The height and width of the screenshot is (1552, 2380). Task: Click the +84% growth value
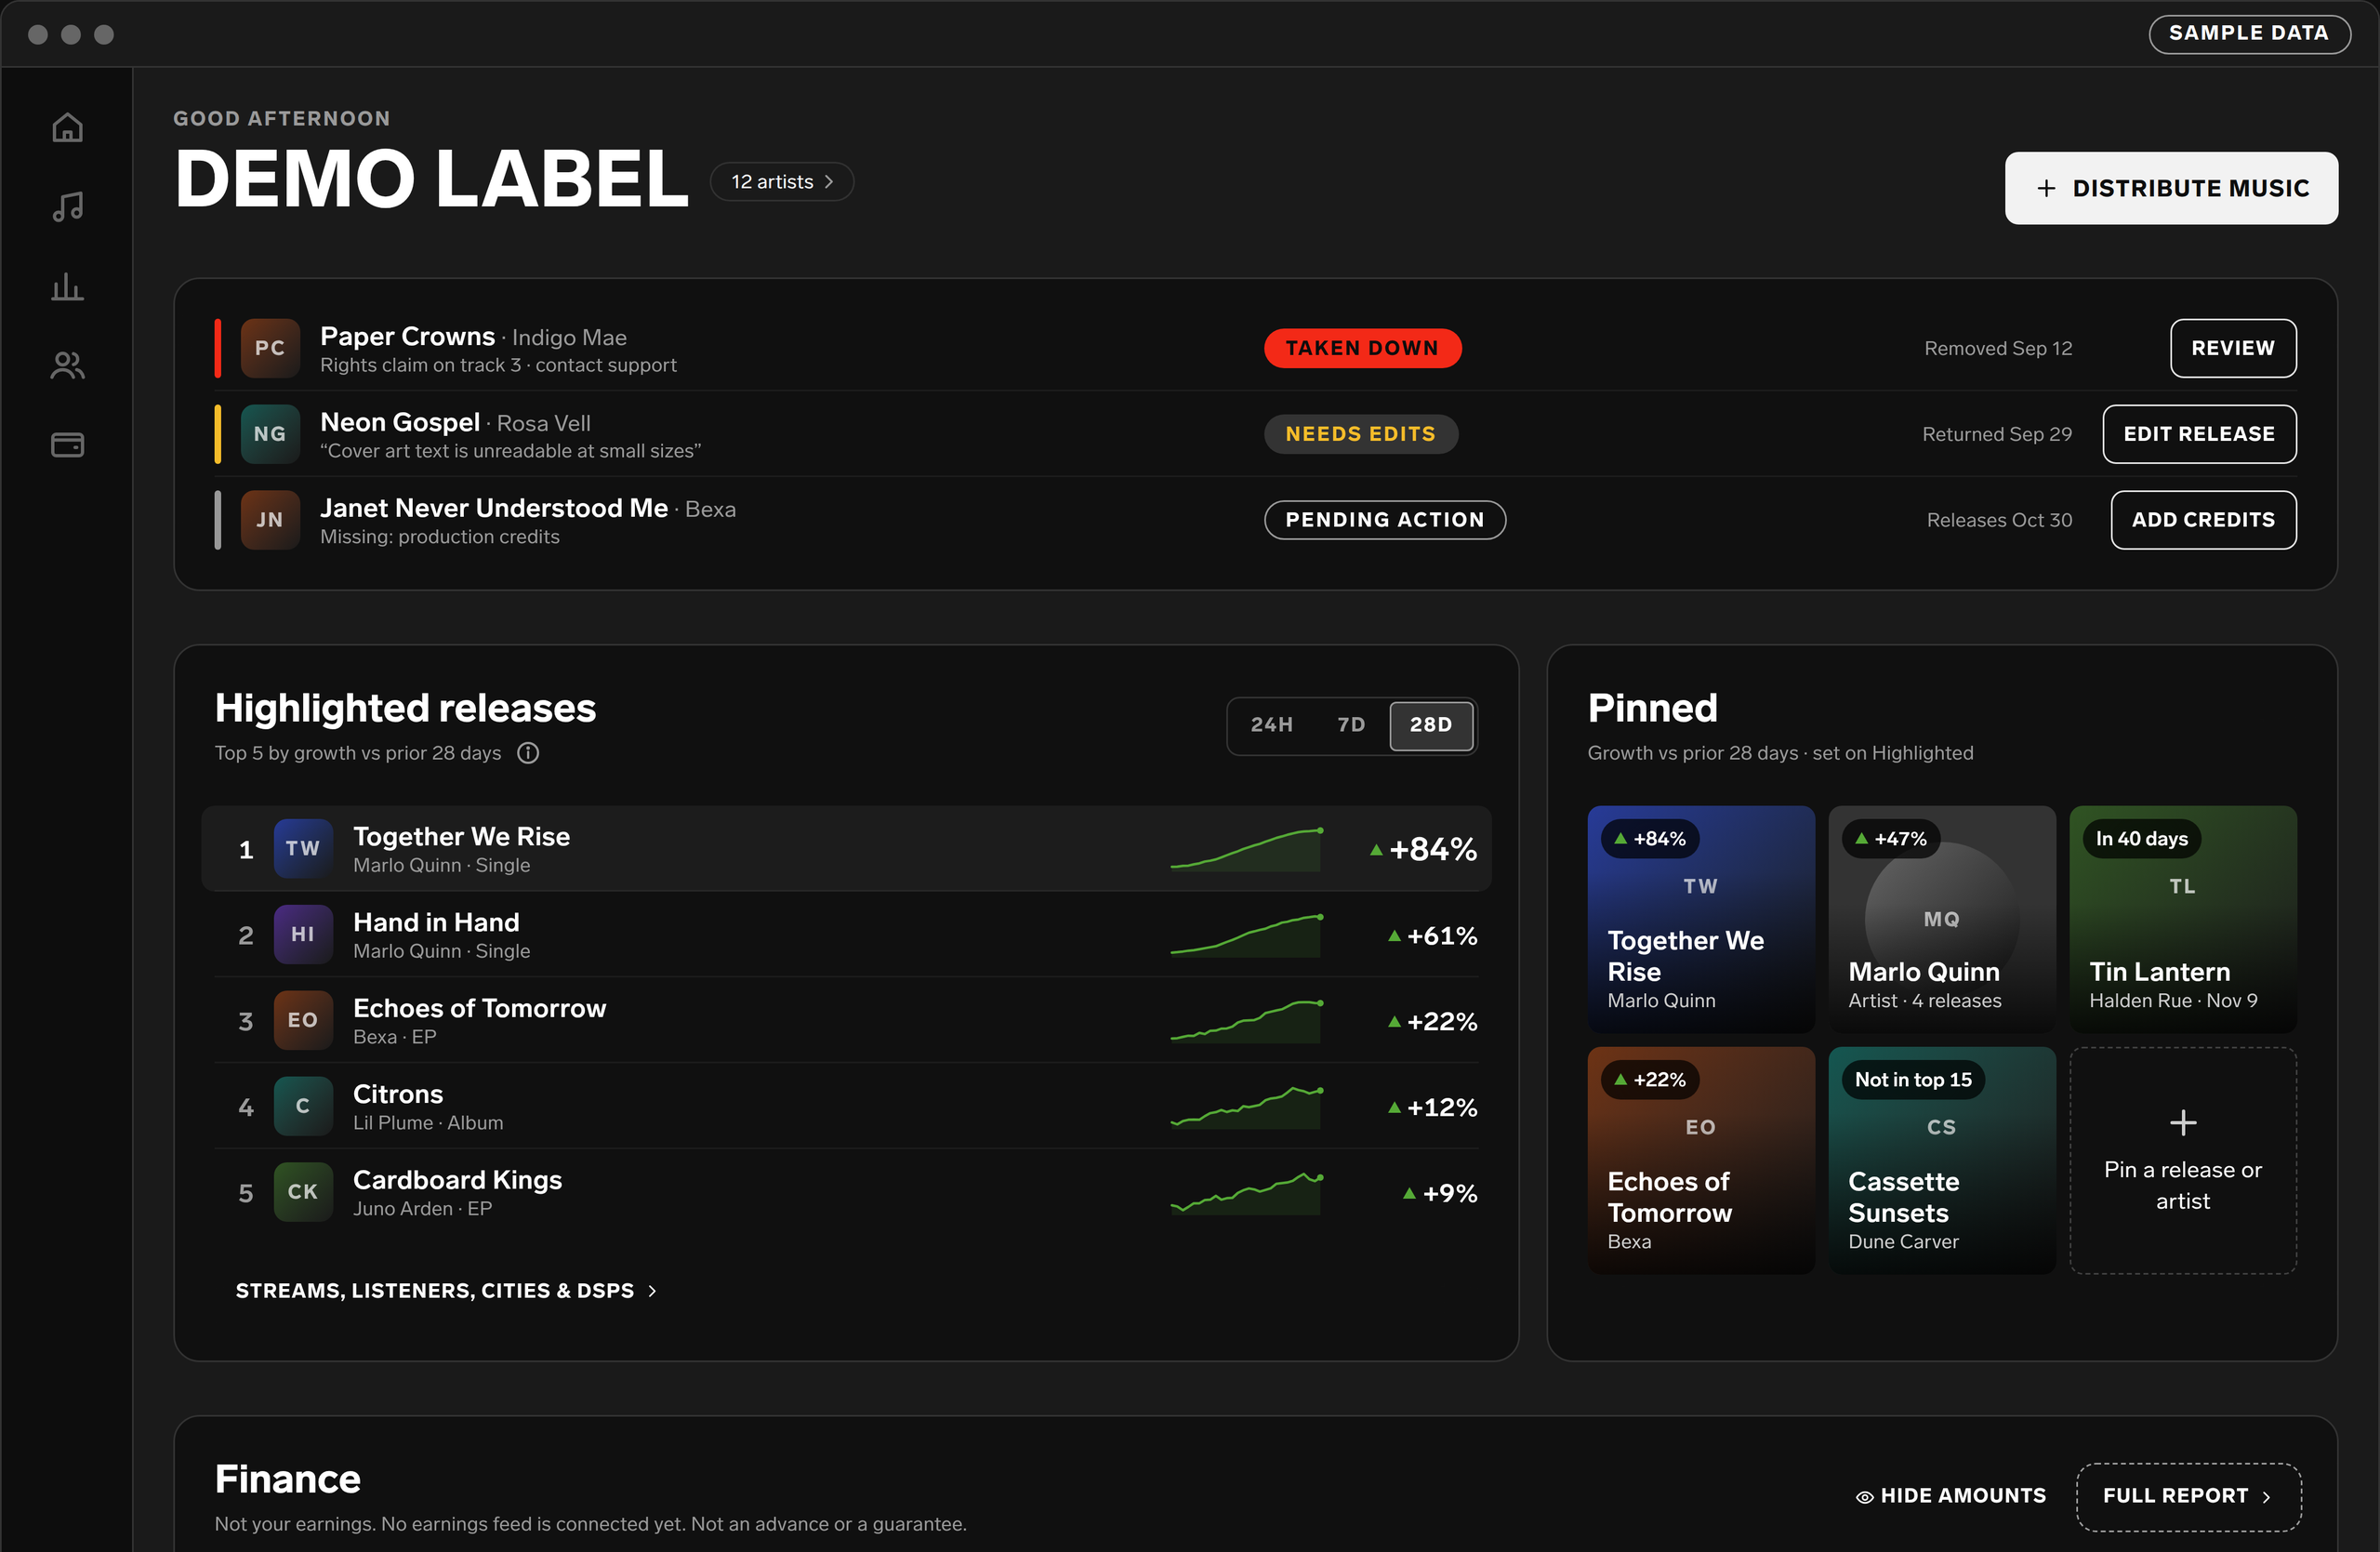1422,849
